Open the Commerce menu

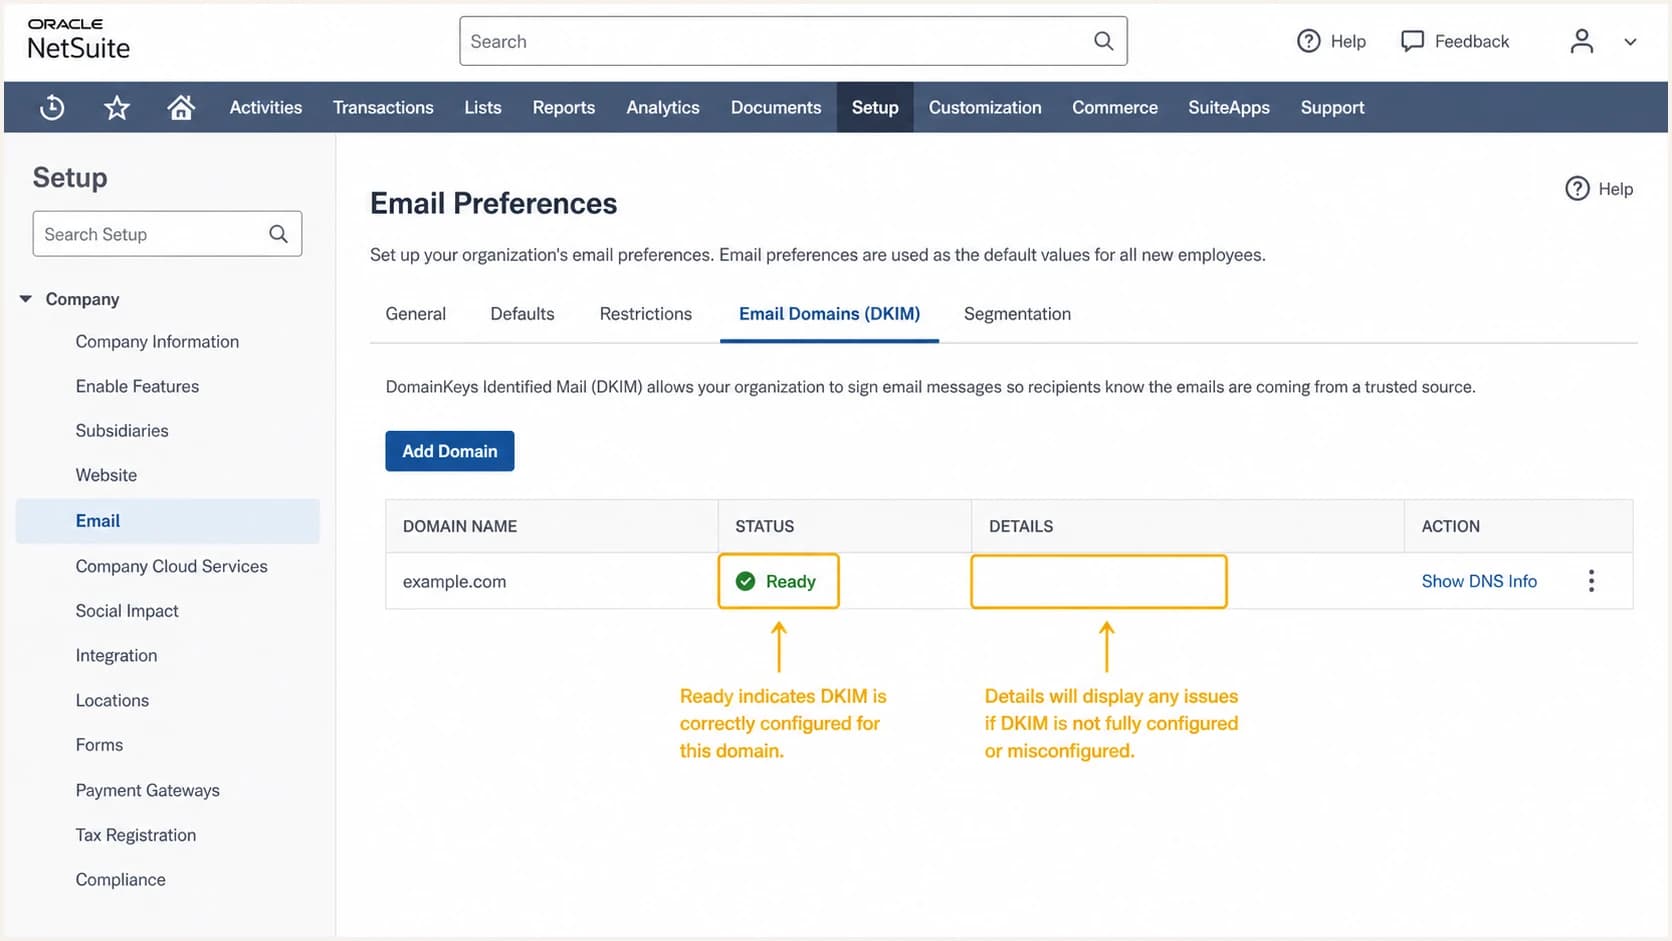(1115, 107)
